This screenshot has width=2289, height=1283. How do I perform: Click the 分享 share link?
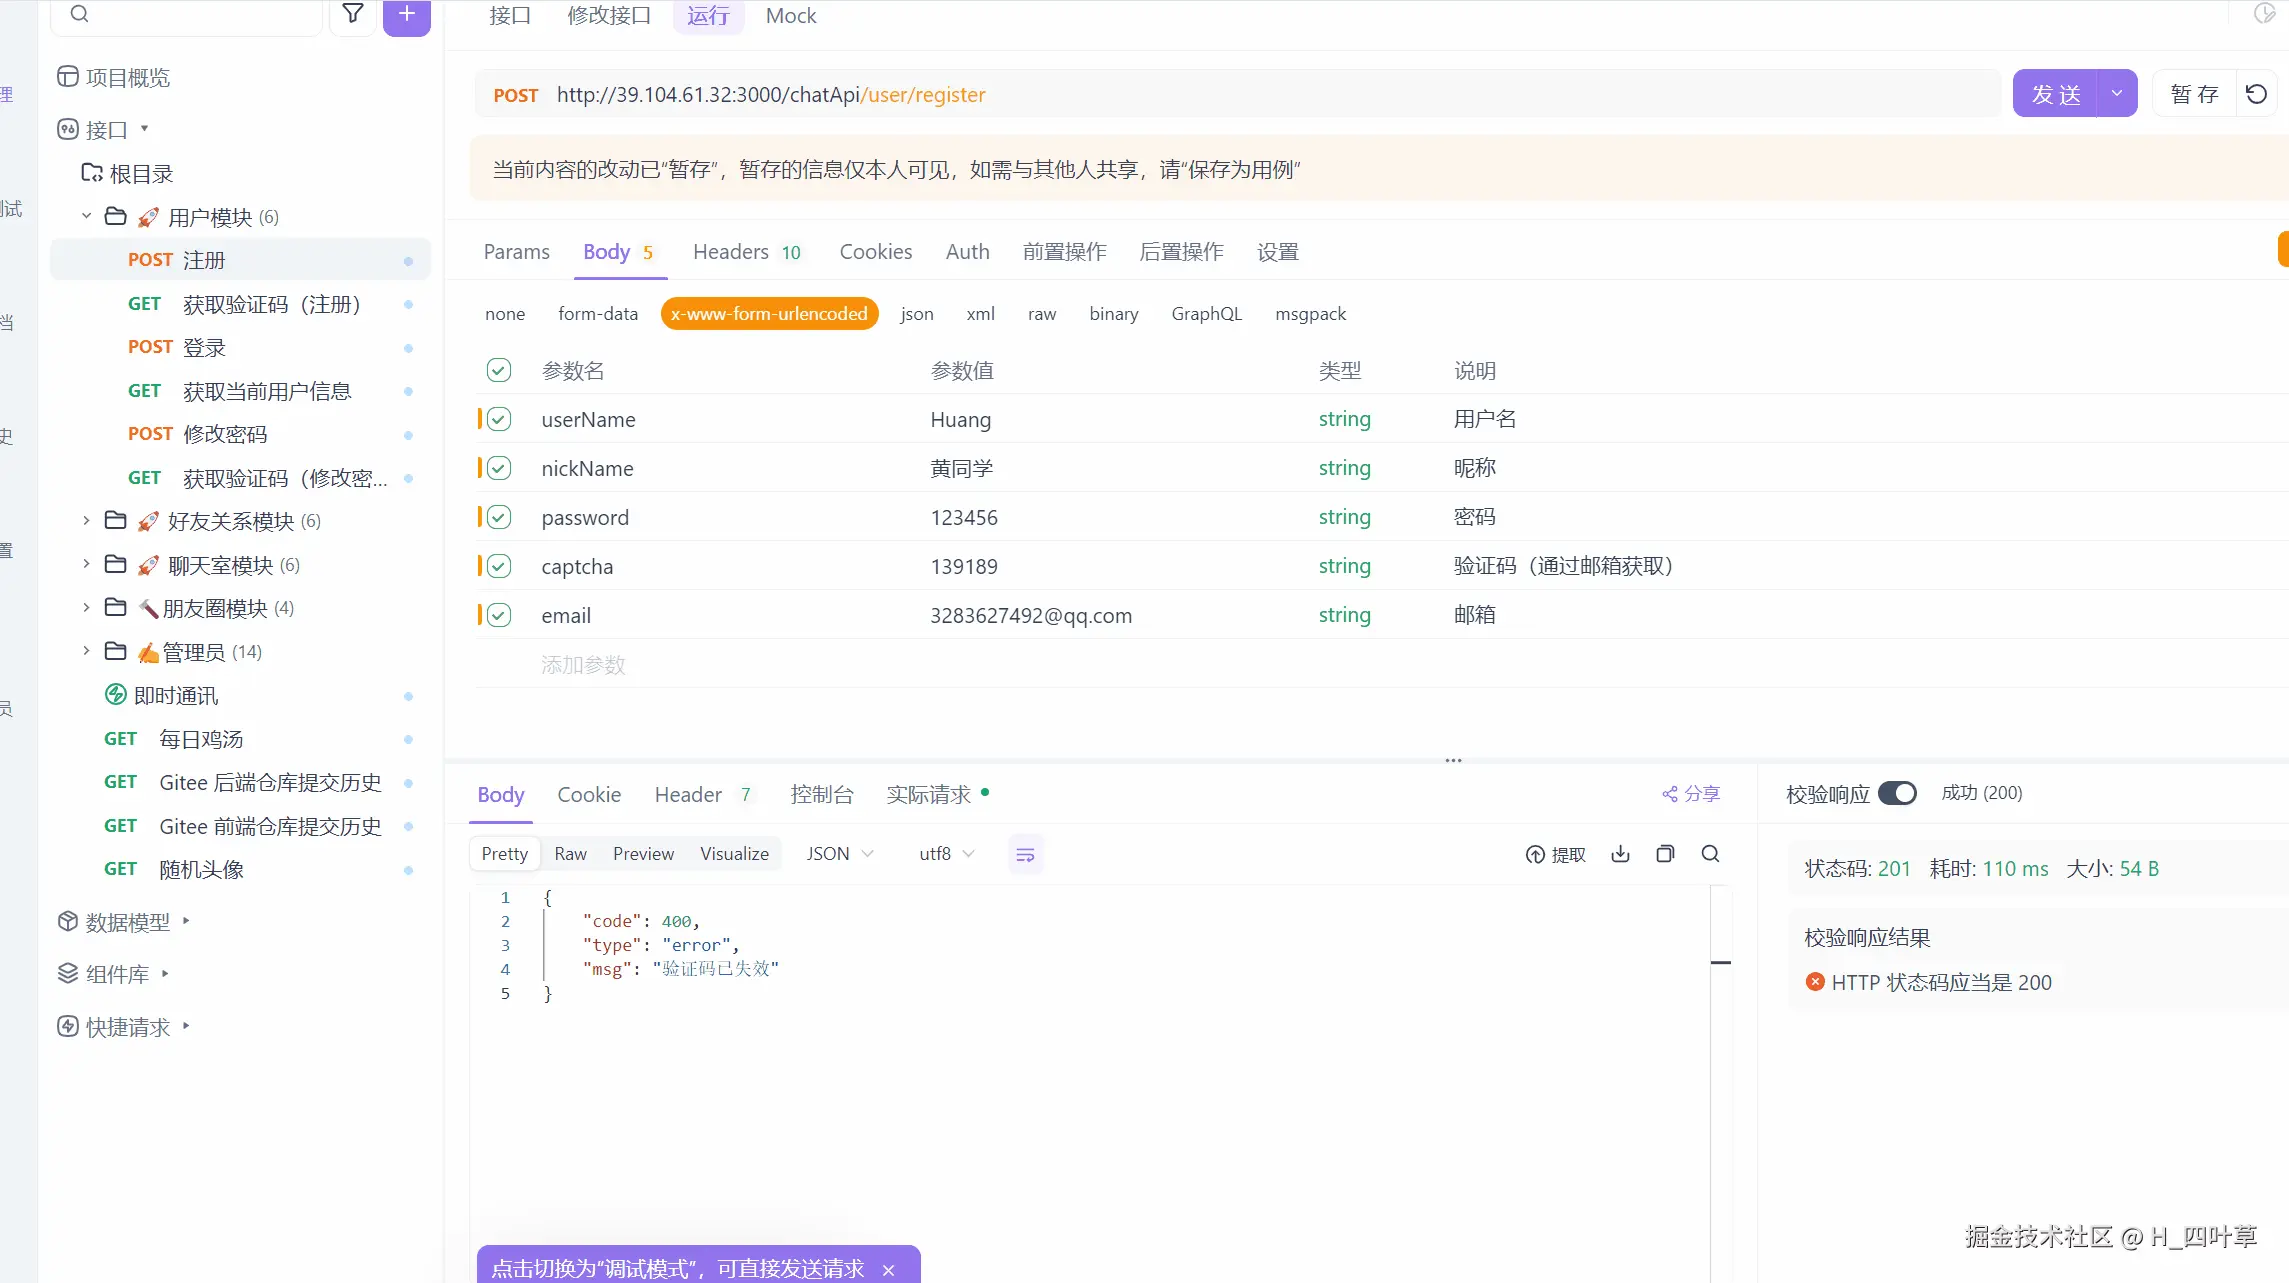[x=1691, y=794]
